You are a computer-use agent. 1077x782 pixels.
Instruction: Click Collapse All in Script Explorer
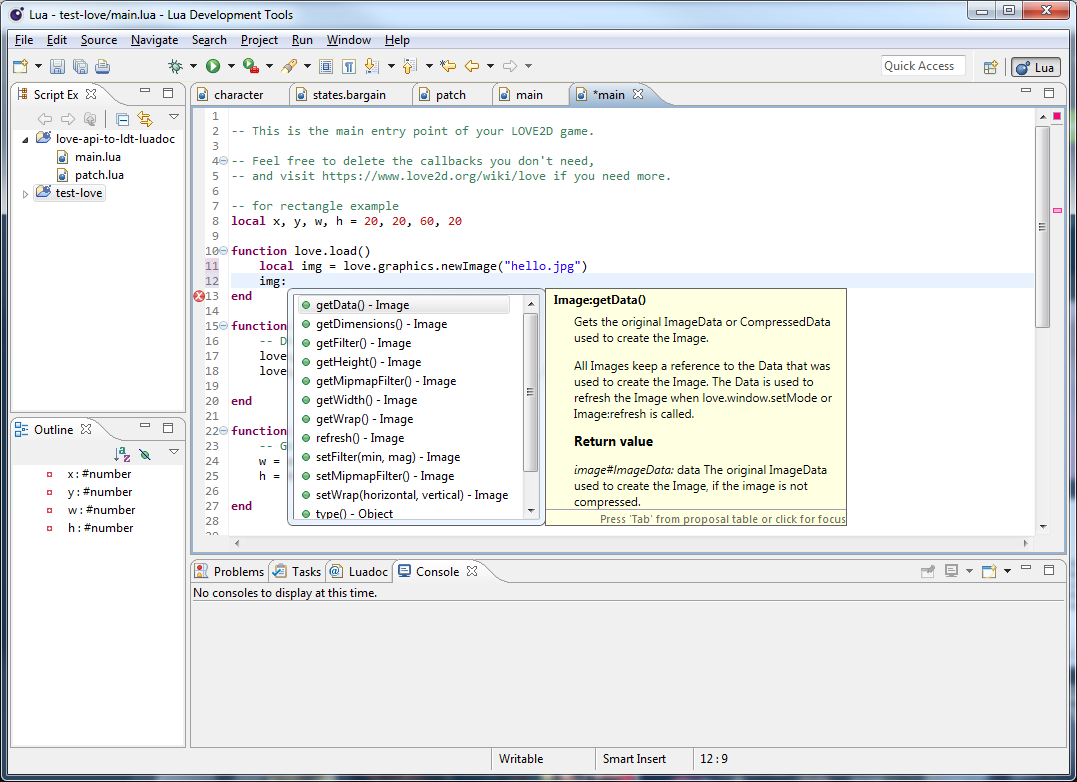point(122,118)
